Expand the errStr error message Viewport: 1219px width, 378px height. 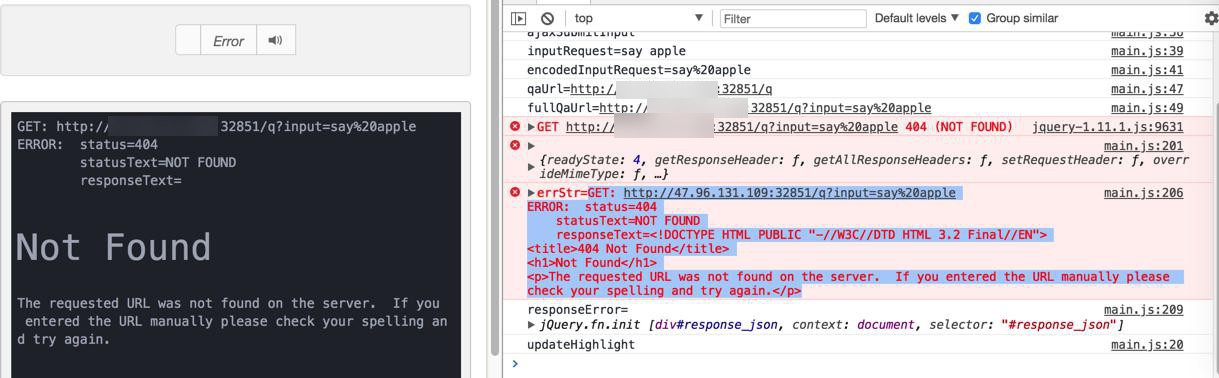coord(532,193)
